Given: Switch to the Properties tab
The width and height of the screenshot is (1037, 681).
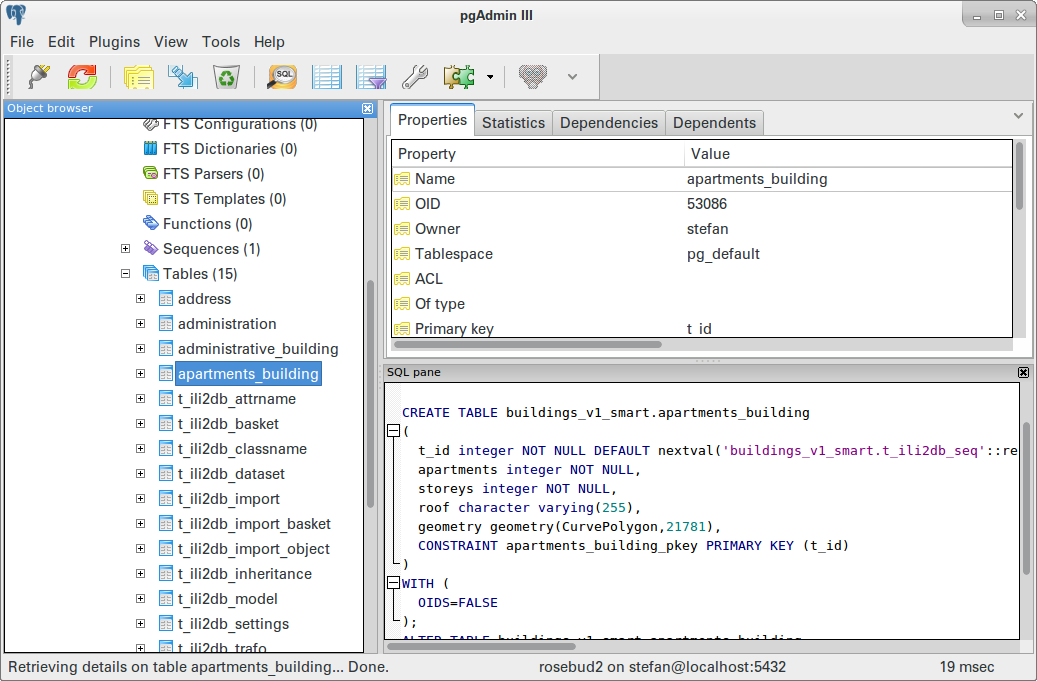Looking at the screenshot, I should coord(433,120).
